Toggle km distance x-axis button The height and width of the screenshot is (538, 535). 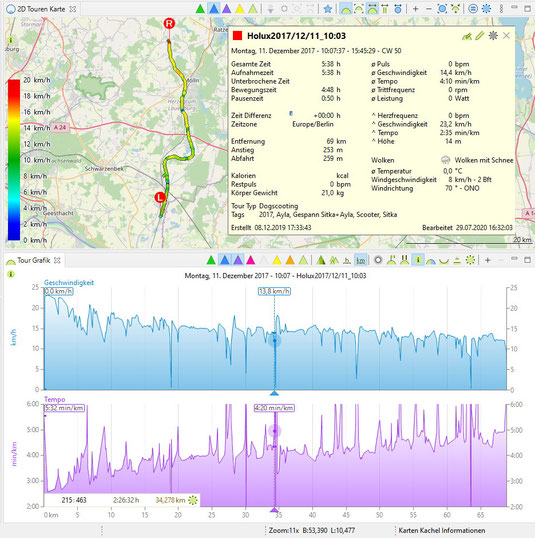coord(360,260)
